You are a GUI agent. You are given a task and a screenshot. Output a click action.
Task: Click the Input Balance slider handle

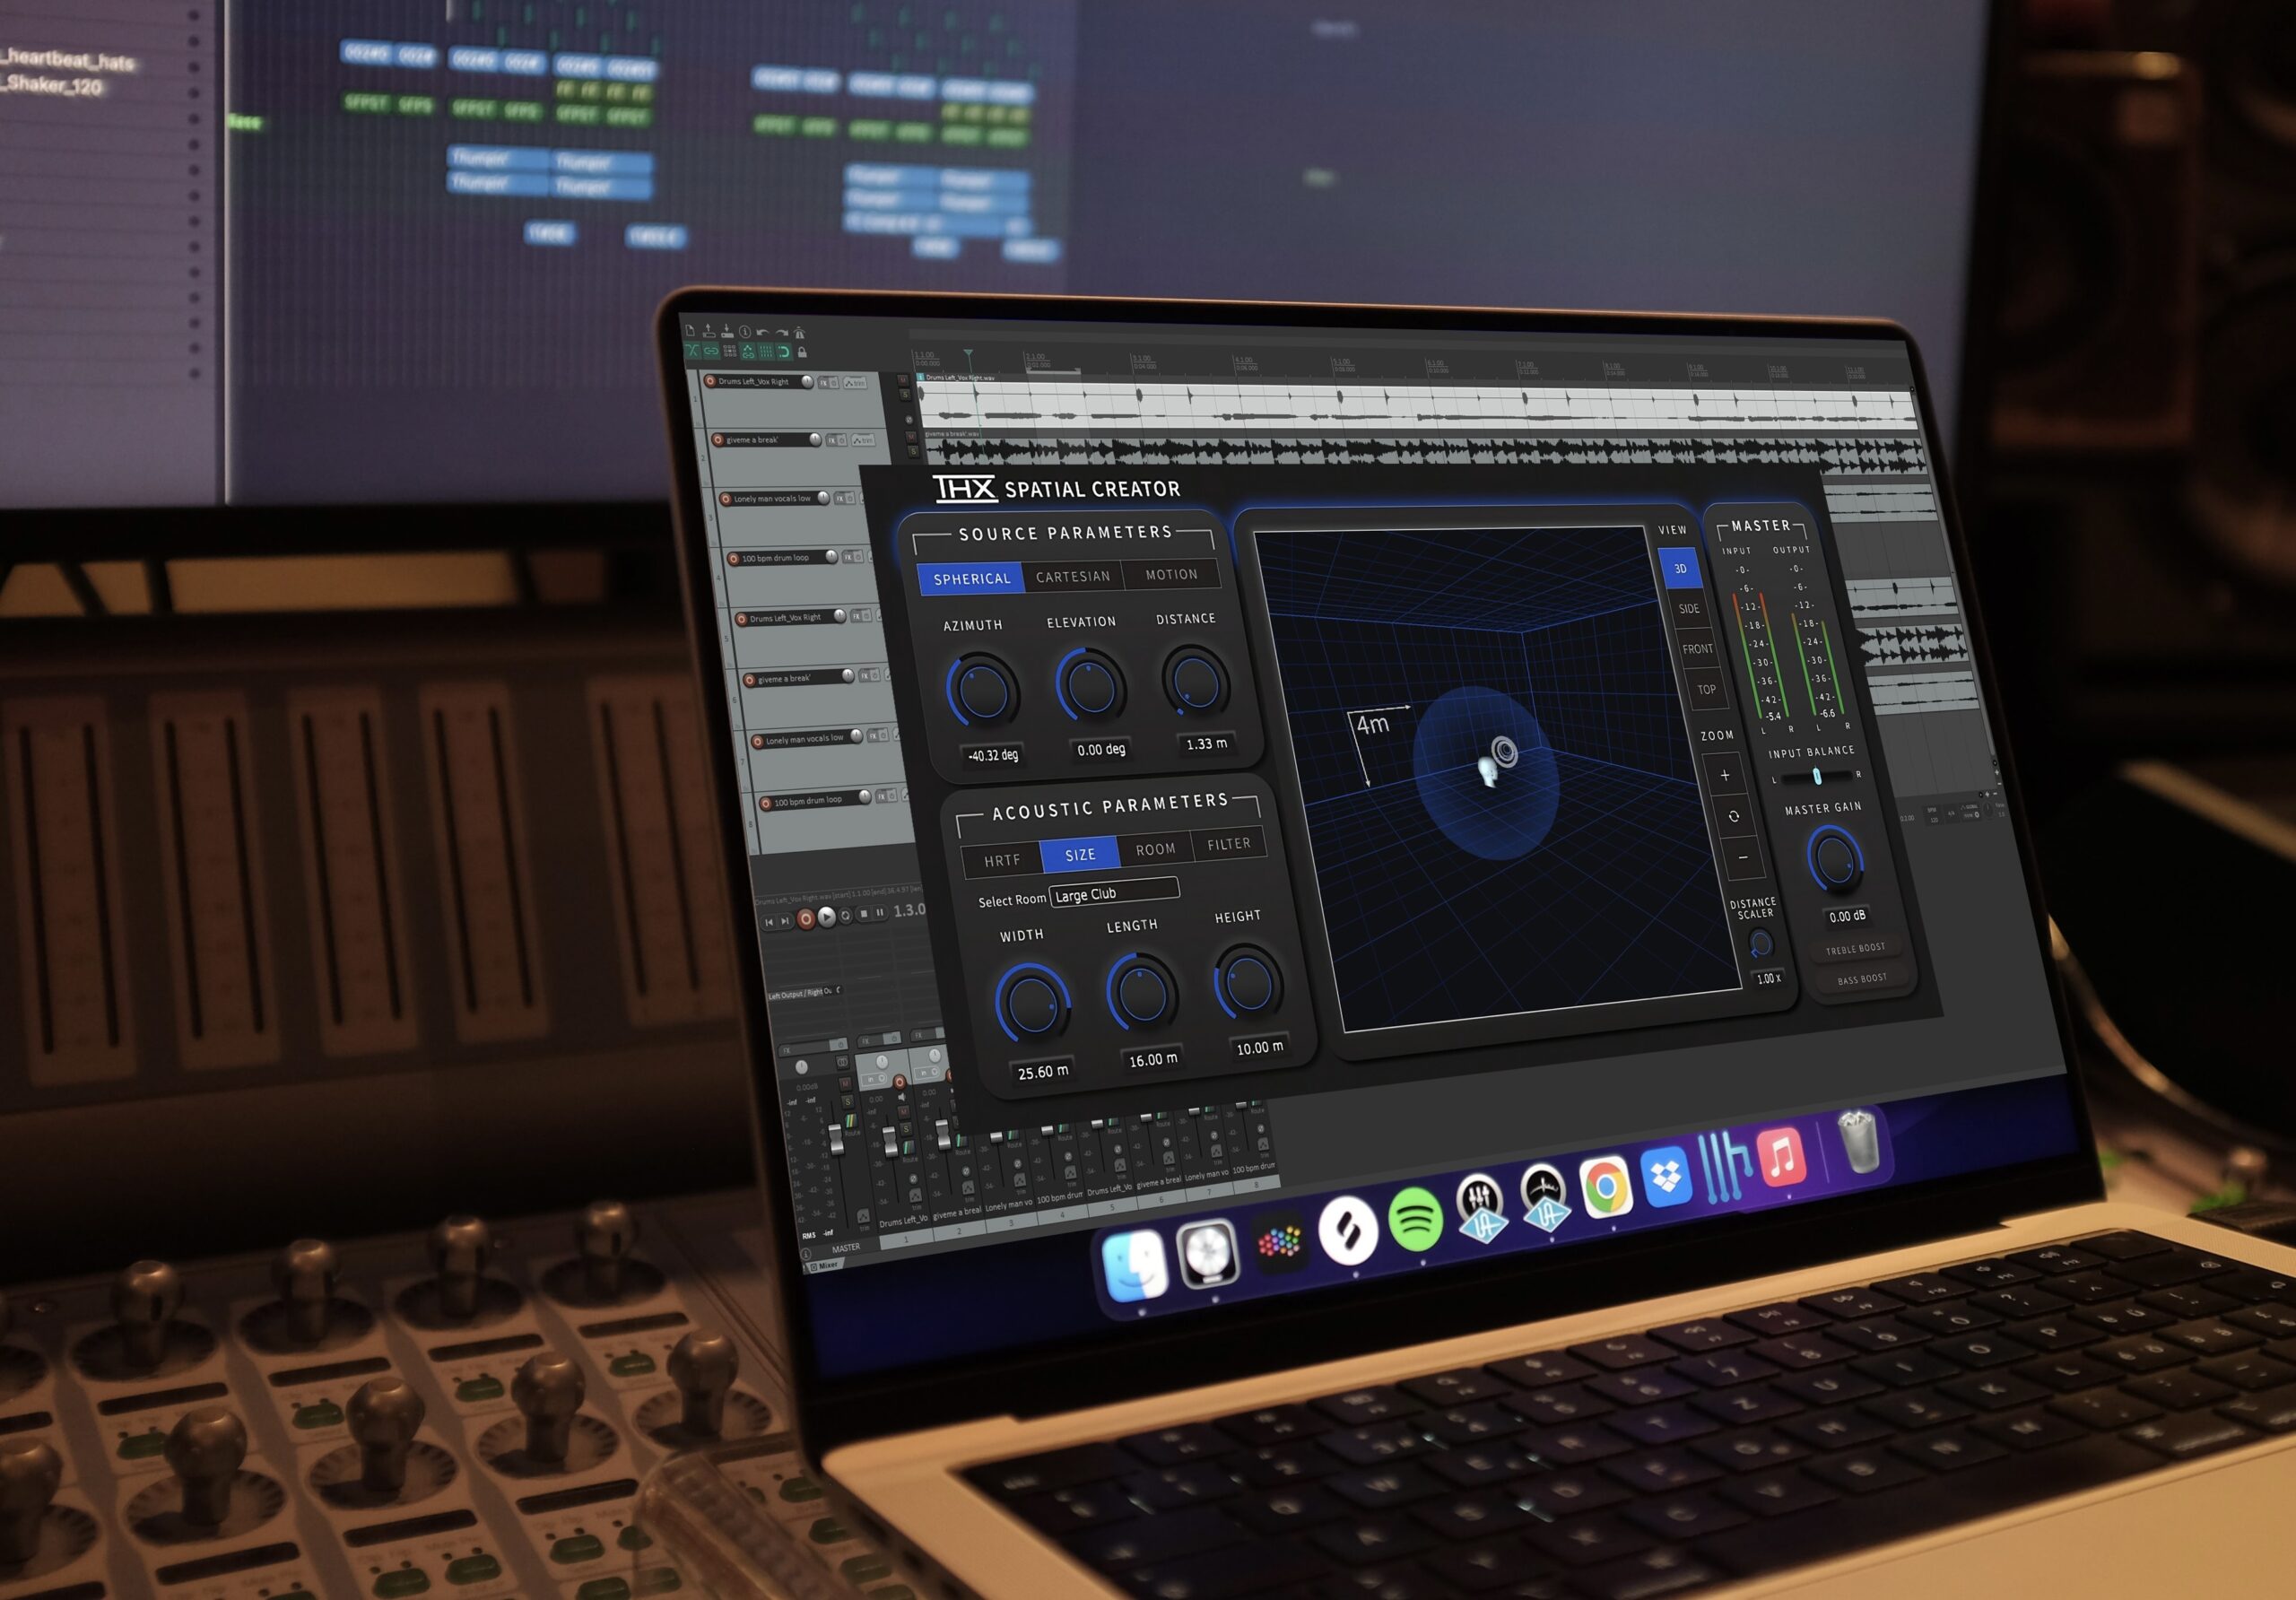[1817, 776]
